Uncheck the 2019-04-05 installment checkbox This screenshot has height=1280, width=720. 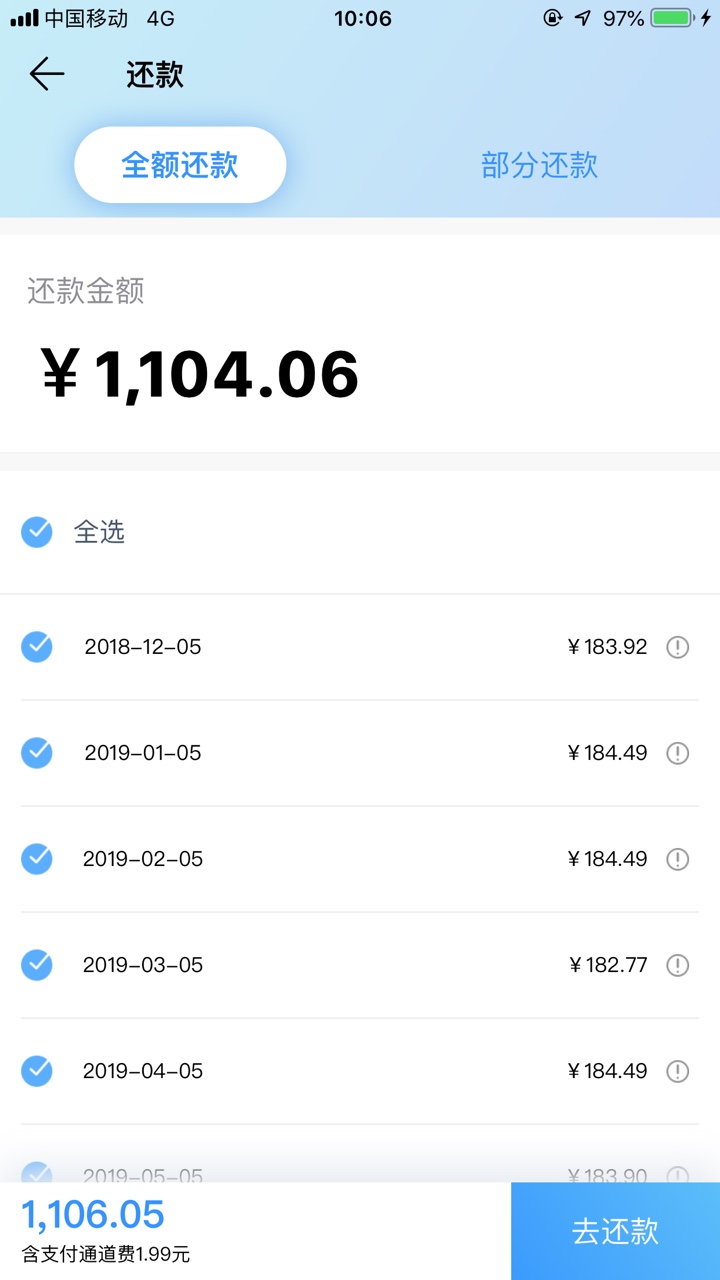point(37,1071)
